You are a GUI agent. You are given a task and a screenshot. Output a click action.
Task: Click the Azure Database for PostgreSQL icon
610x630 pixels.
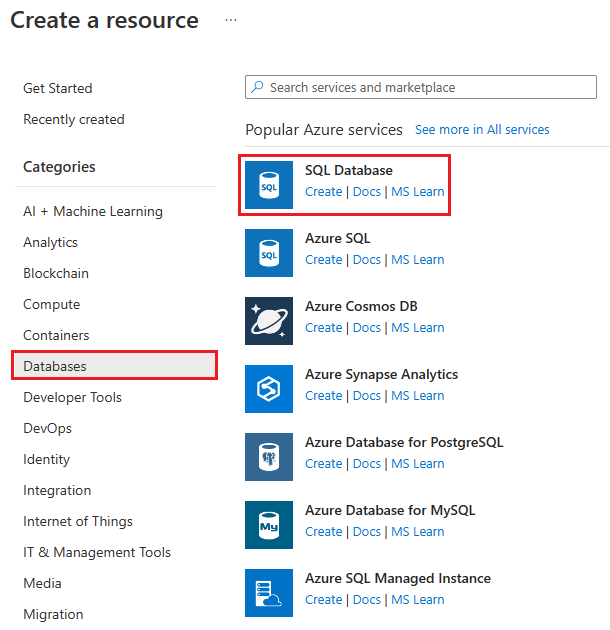pyautogui.click(x=269, y=457)
